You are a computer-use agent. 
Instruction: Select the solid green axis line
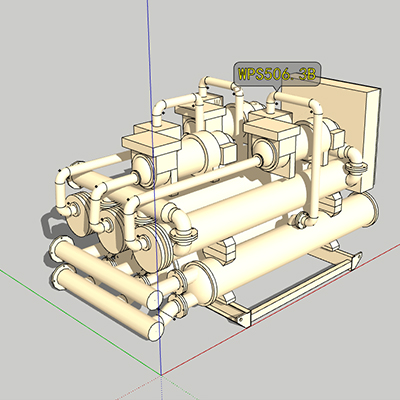click(x=80, y=322)
